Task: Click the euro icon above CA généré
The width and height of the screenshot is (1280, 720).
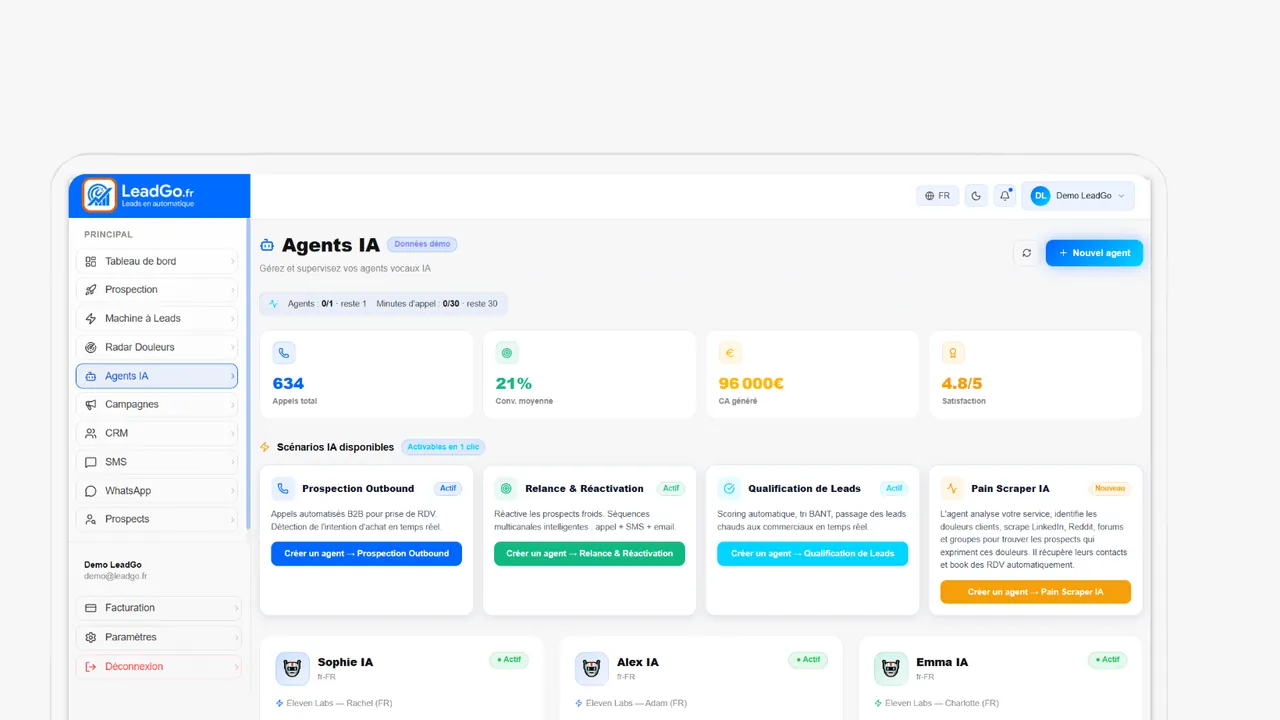Action: [x=730, y=353]
